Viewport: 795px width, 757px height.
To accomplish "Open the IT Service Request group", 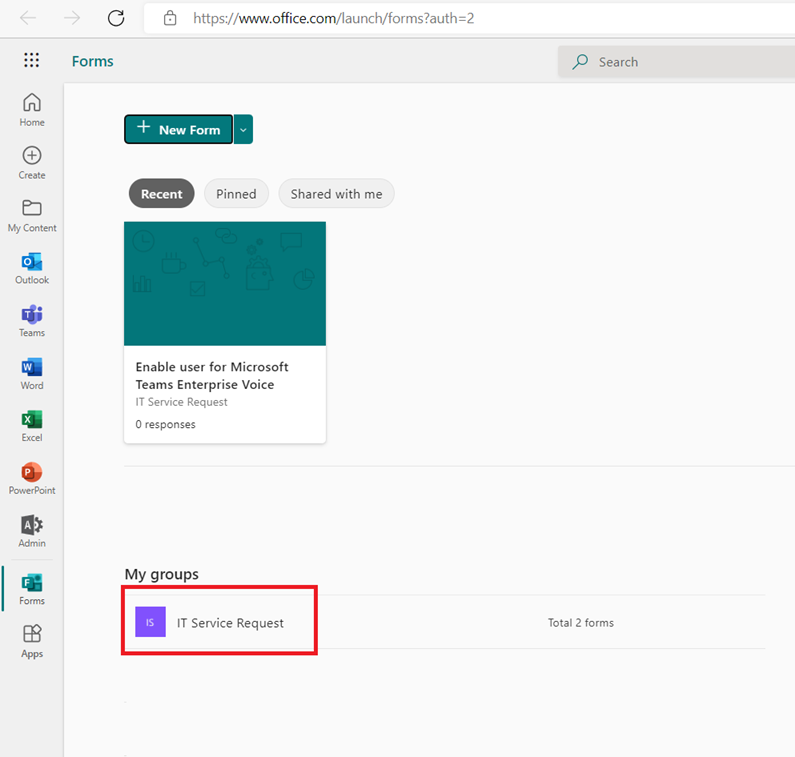I will pyautogui.click(x=230, y=623).
